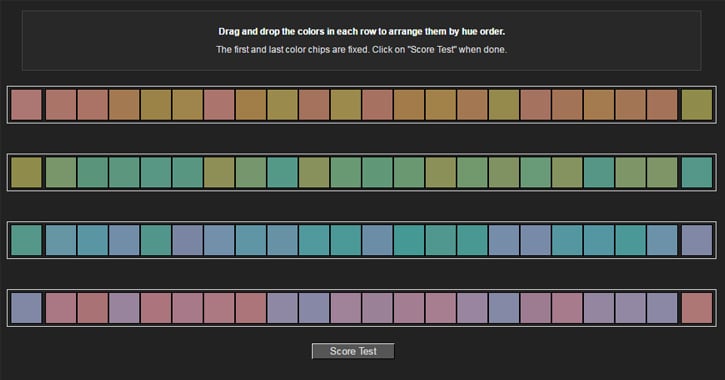Choose the sixteenth chip, blue-periwinkle, in the fourth row

[504, 308]
